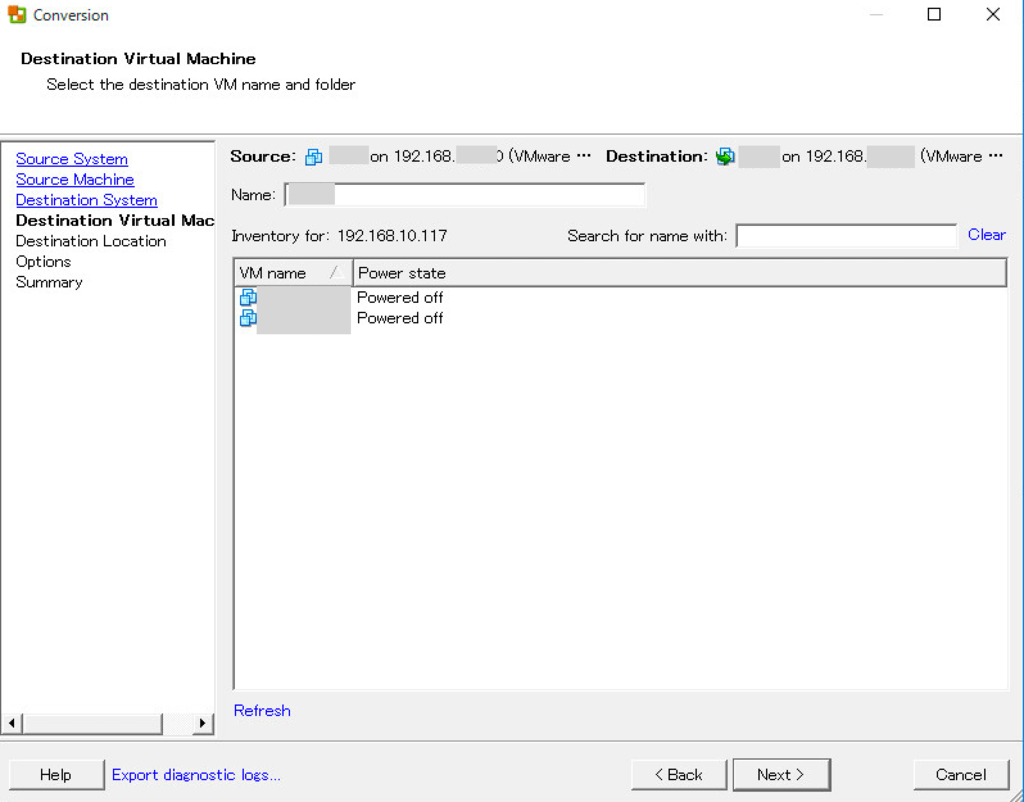
Task: Click the Options step label
Action: 43,261
